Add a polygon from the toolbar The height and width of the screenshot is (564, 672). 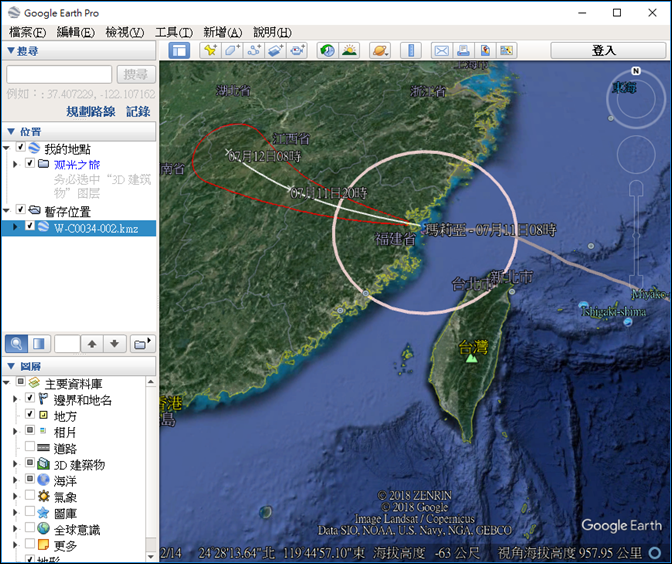click(x=232, y=51)
